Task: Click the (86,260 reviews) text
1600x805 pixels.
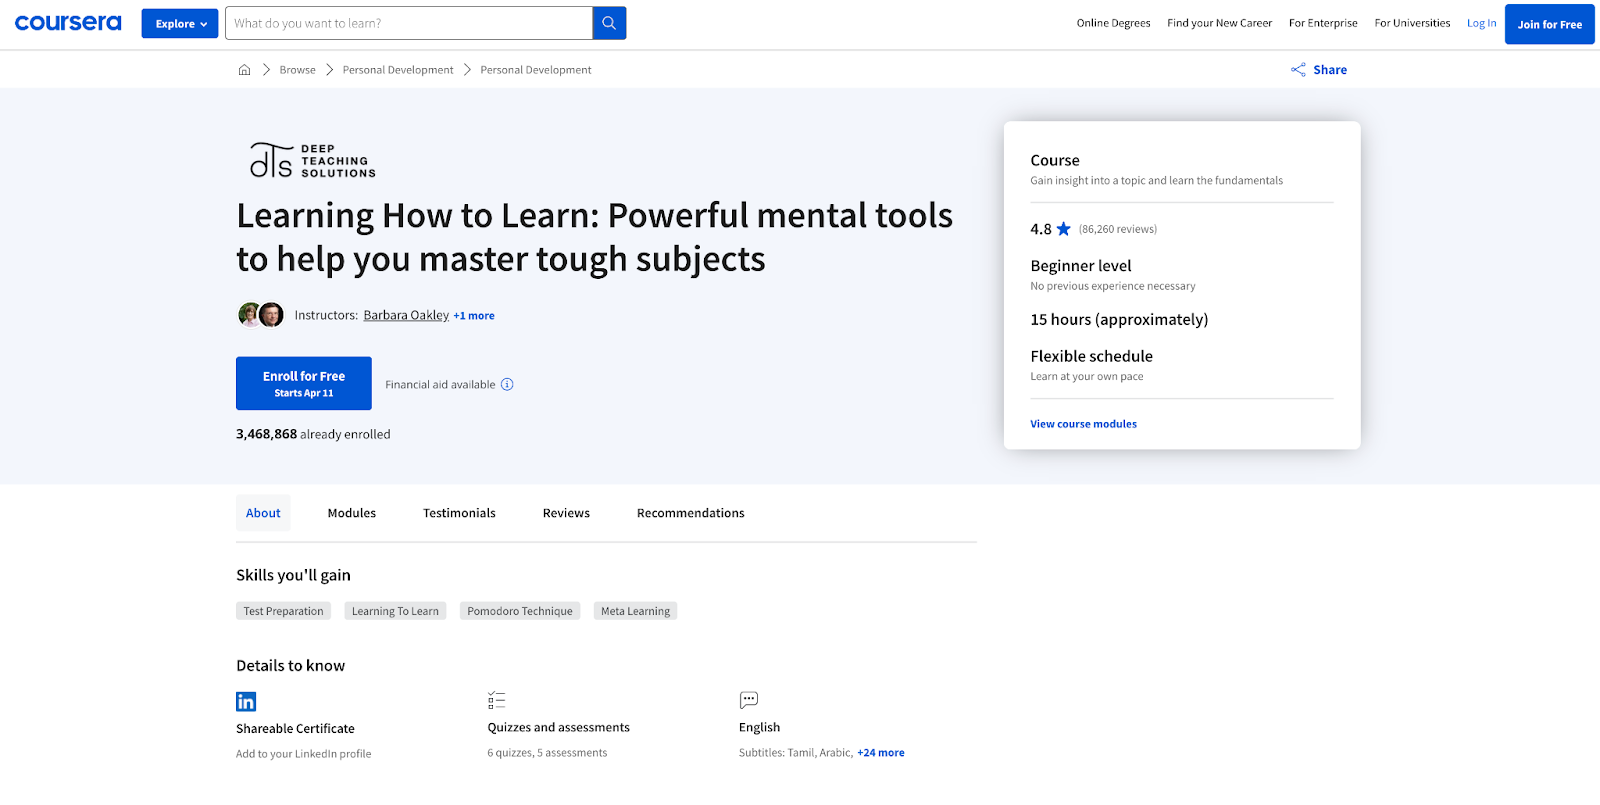Action: coord(1118,229)
